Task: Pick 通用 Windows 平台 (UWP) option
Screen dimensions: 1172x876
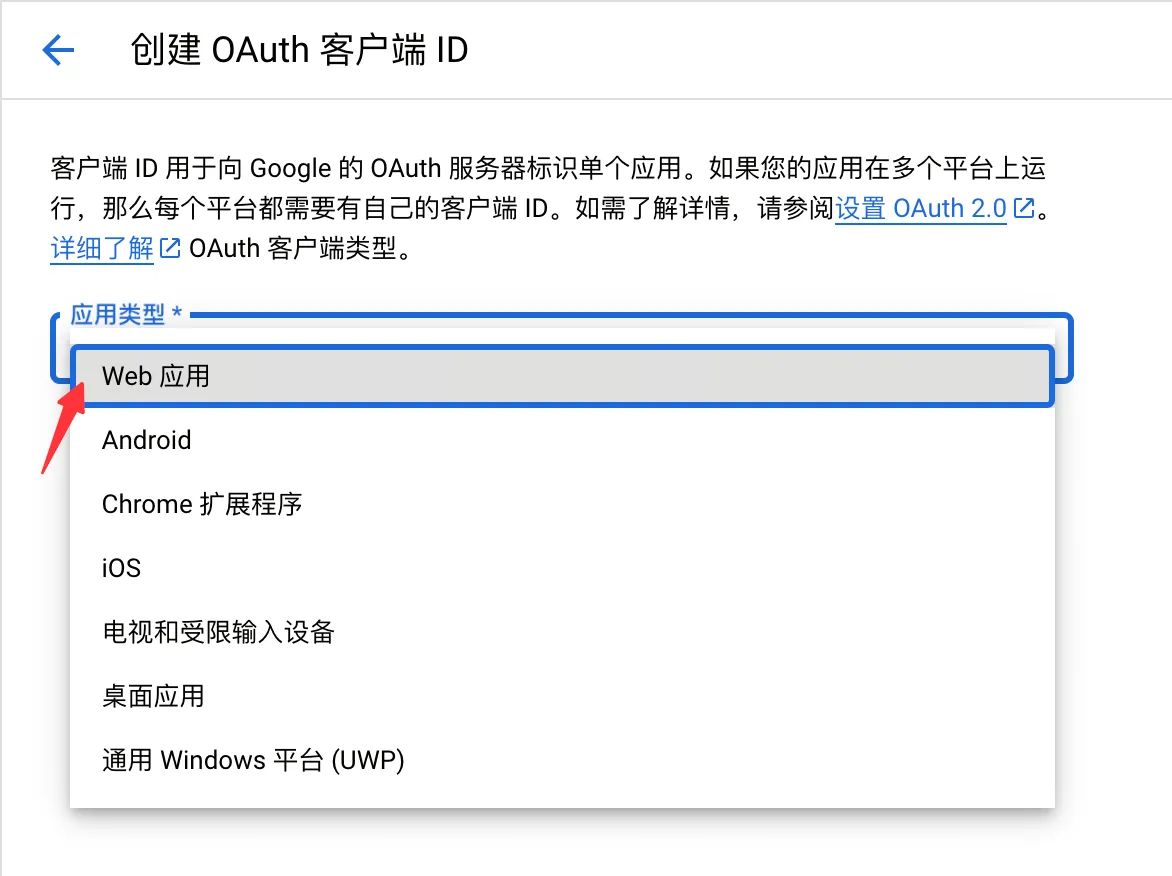Action: coord(562,760)
